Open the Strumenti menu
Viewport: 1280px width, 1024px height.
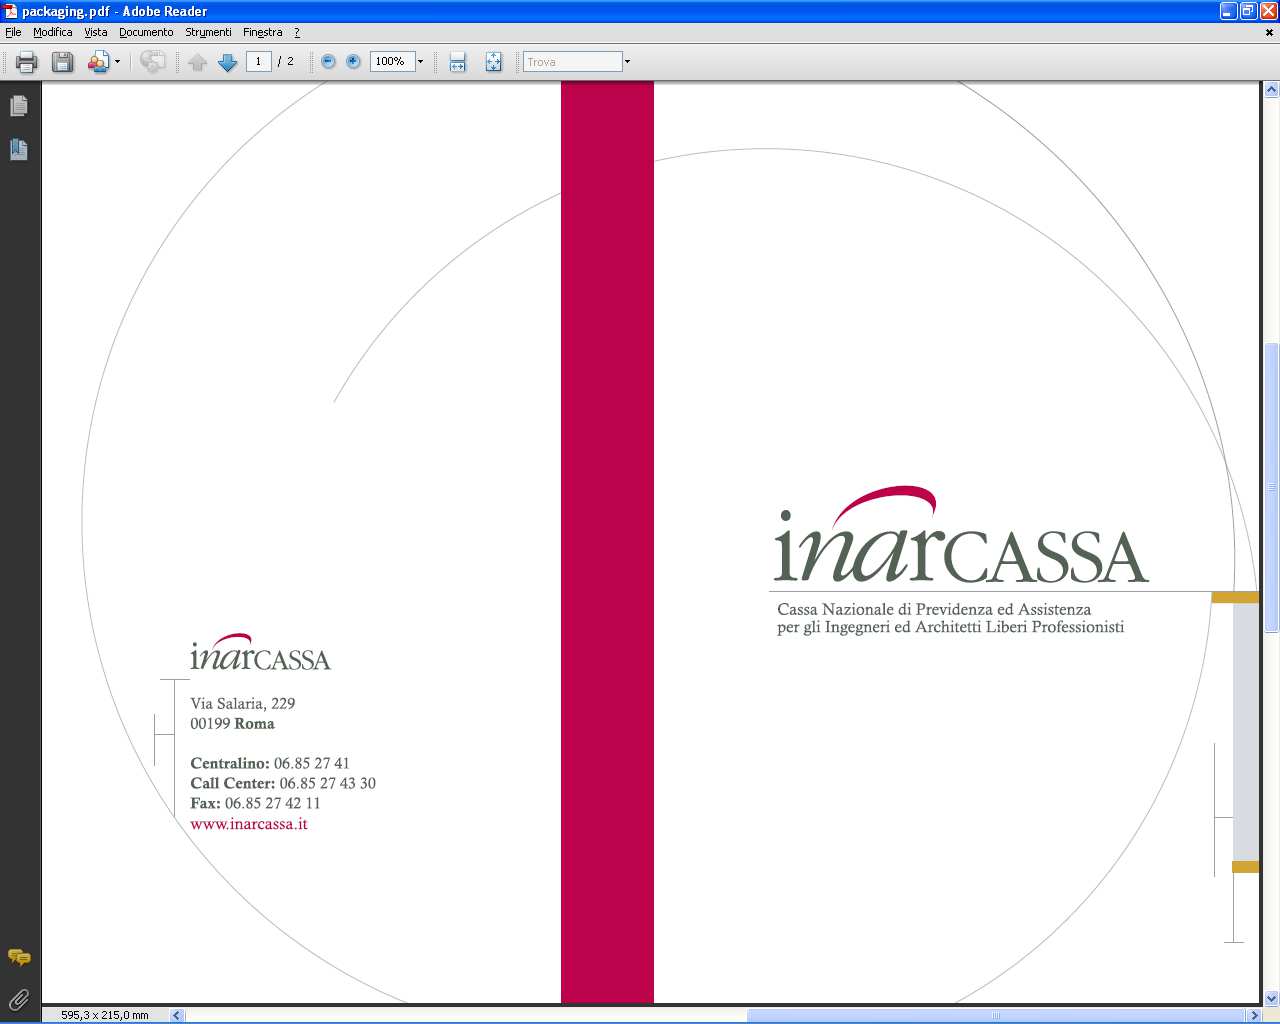click(x=208, y=32)
